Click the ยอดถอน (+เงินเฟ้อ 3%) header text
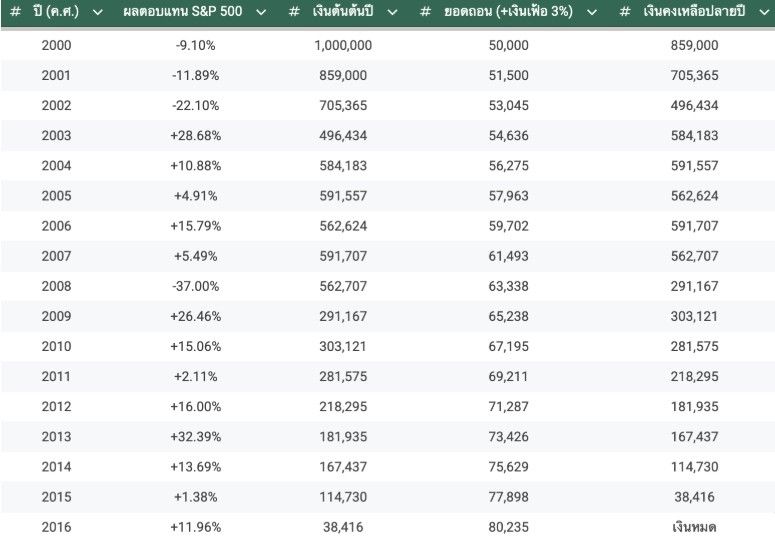Image resolution: width=775 pixels, height=540 pixels. point(508,12)
